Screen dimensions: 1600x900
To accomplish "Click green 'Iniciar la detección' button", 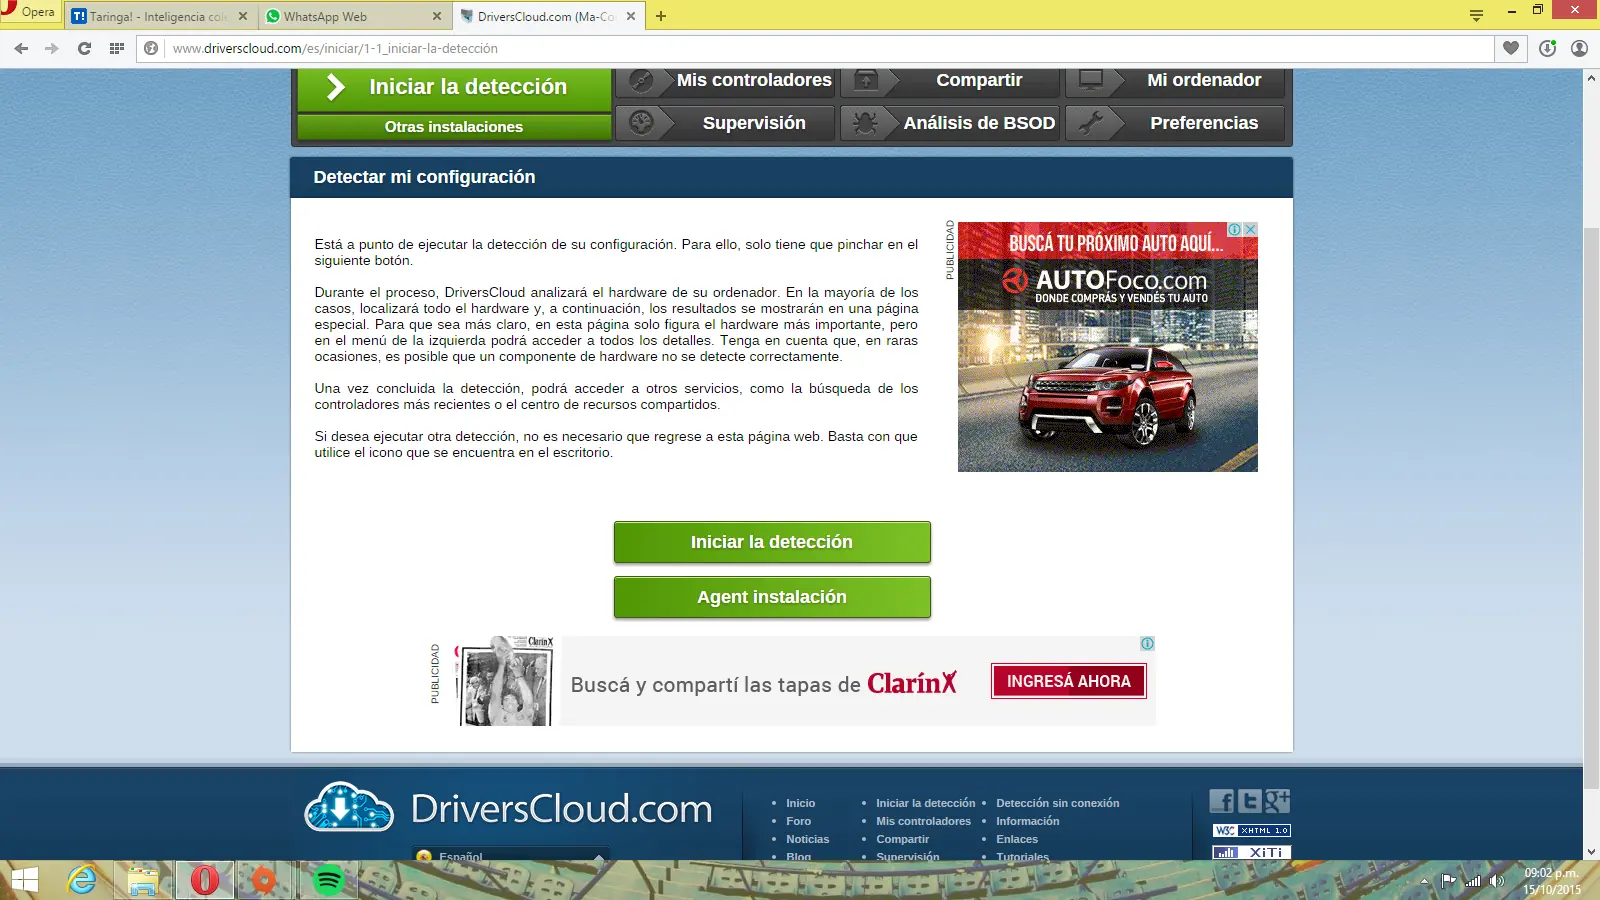I will [772, 542].
